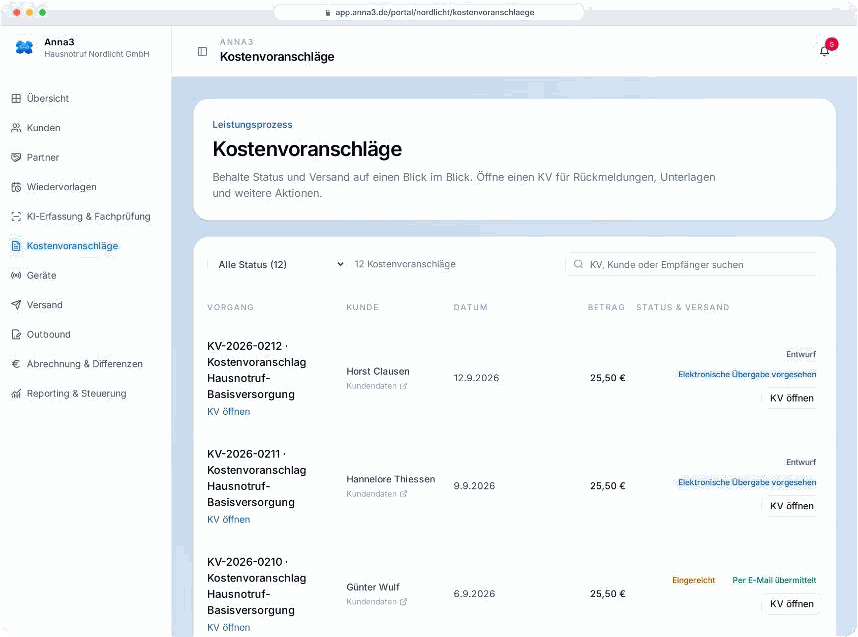Image resolution: width=858 pixels, height=637 pixels.
Task: Click the BETRAG column header
Action: coord(606,308)
